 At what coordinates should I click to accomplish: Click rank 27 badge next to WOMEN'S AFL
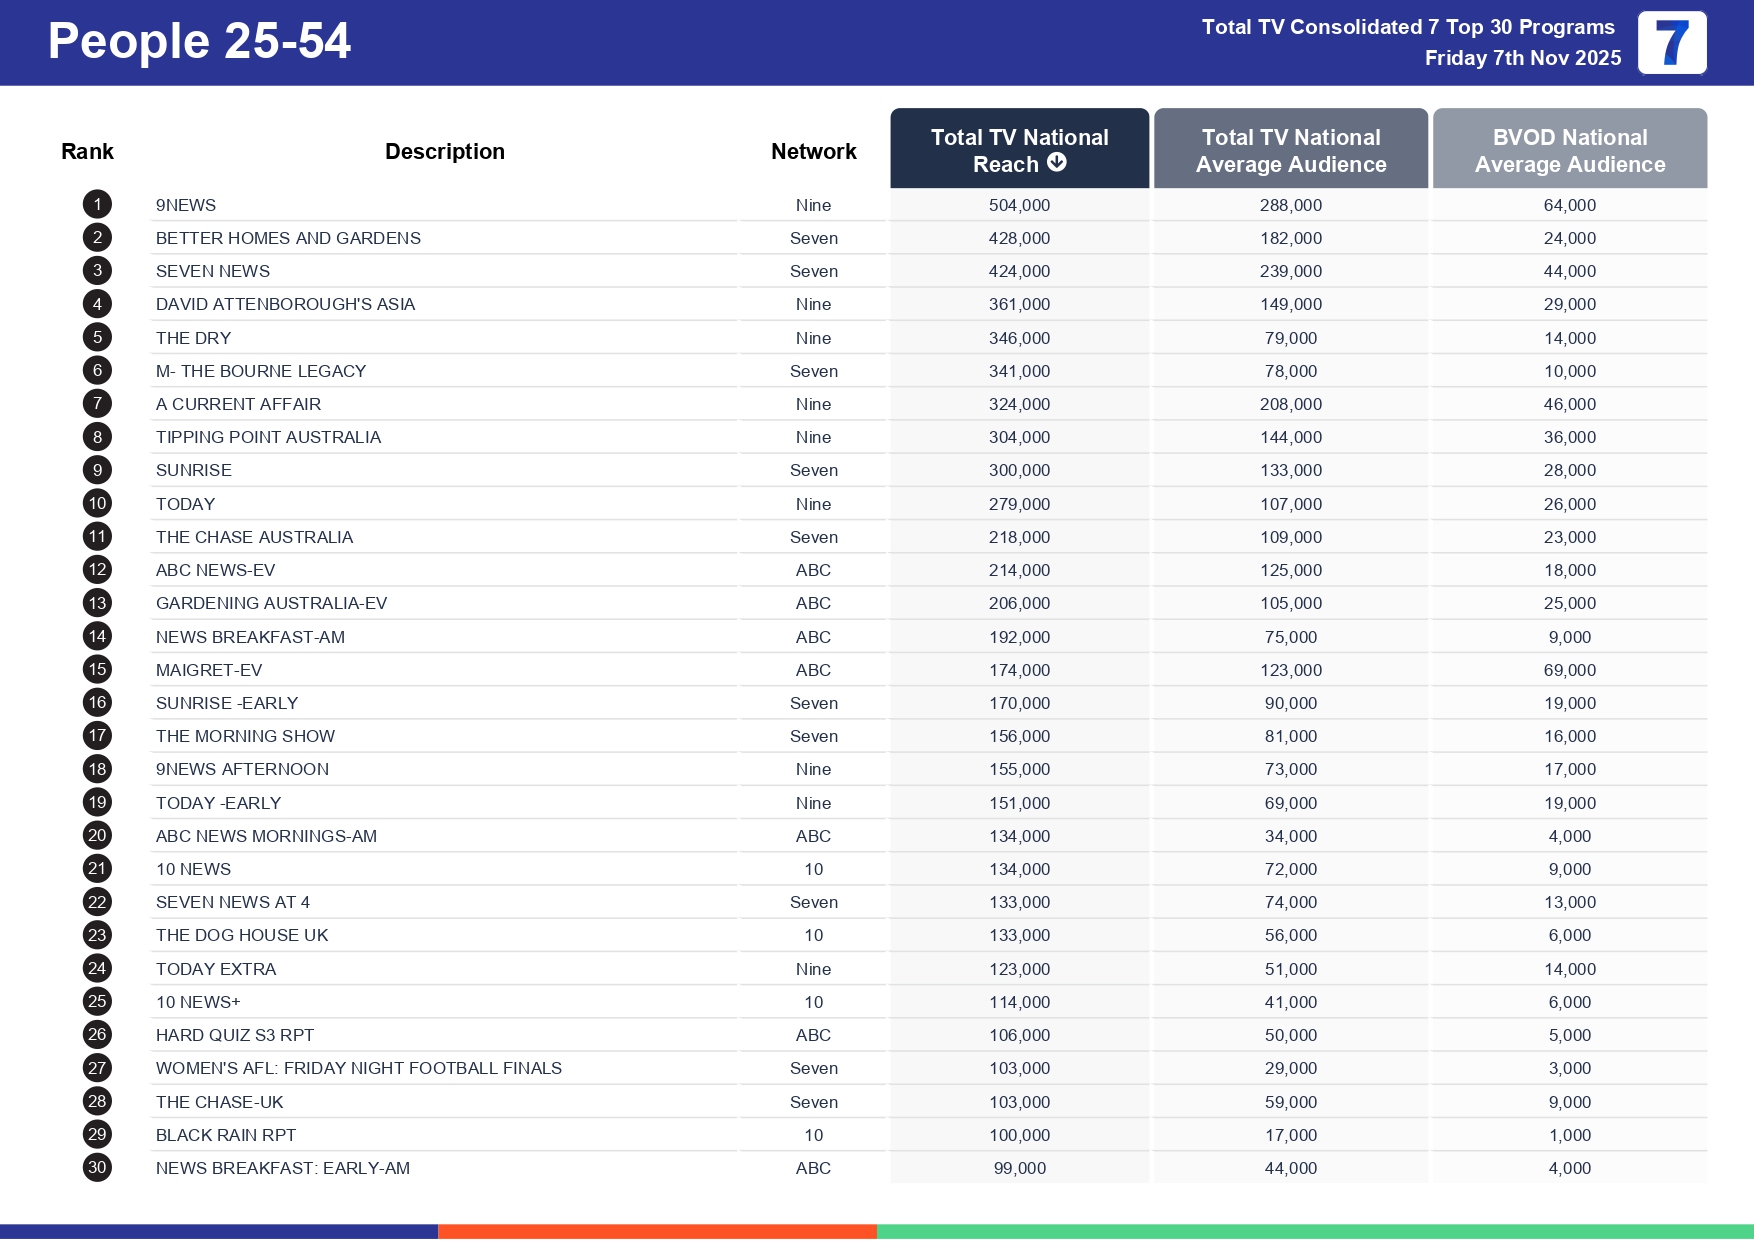96,1068
